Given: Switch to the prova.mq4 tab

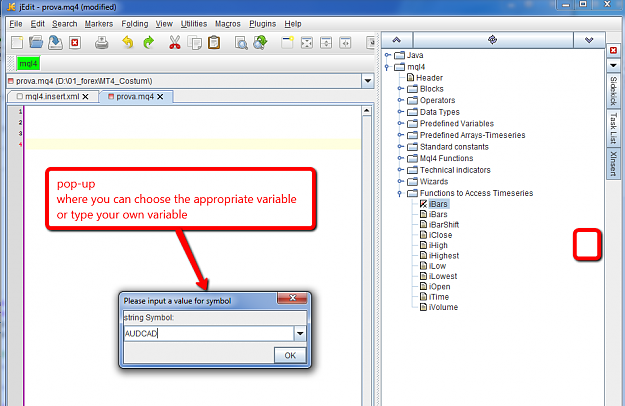Looking at the screenshot, I should [x=135, y=96].
